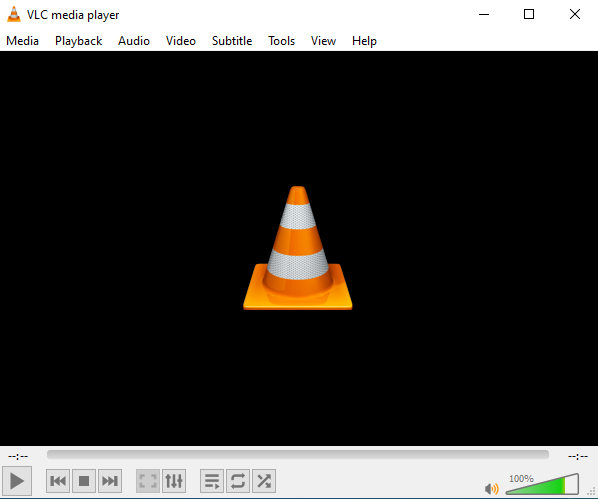This screenshot has width=598, height=499.
Task: Expand the Tools menu
Action: [x=281, y=41]
